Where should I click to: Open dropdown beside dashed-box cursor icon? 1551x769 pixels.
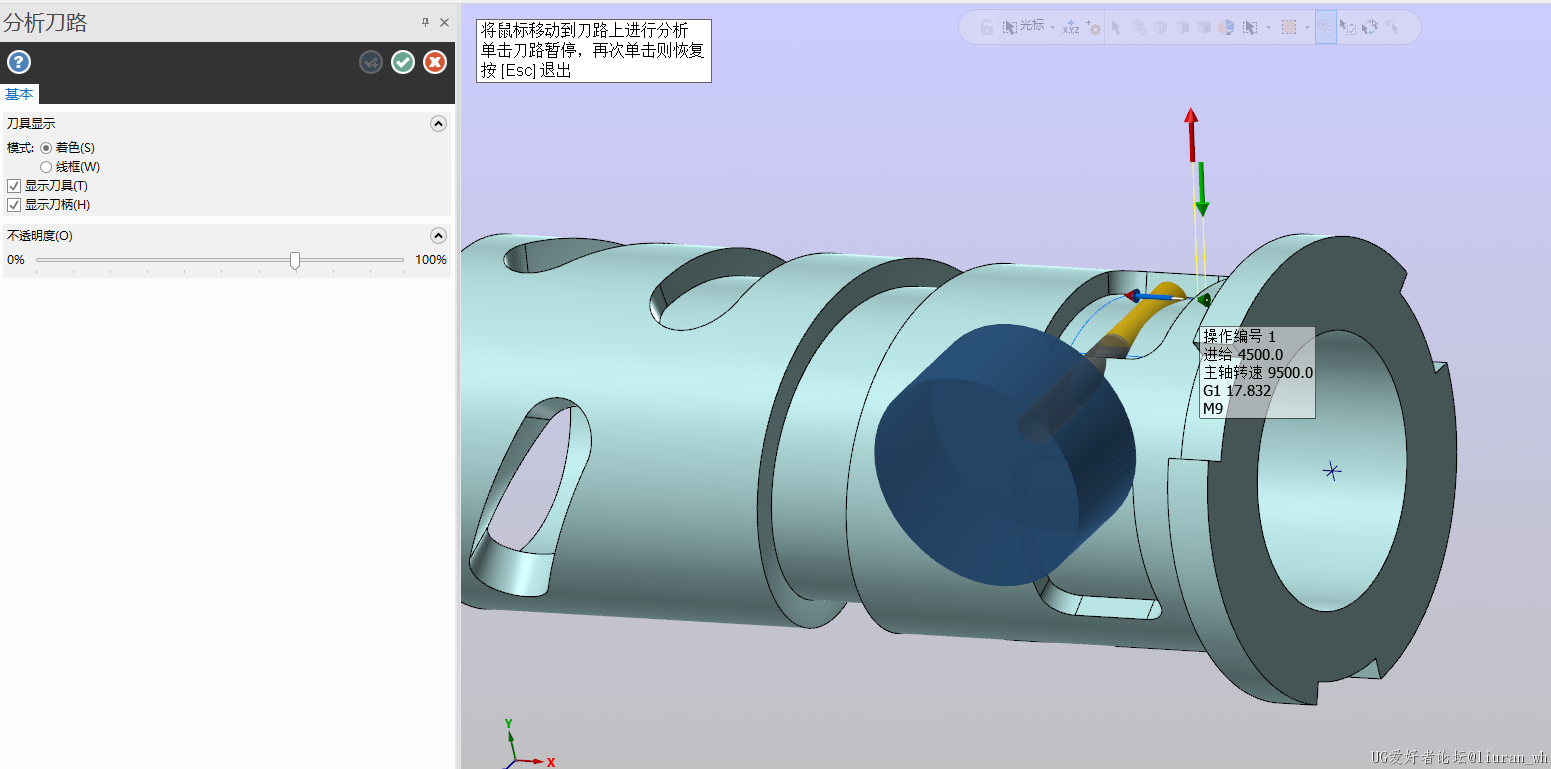(x=1268, y=27)
